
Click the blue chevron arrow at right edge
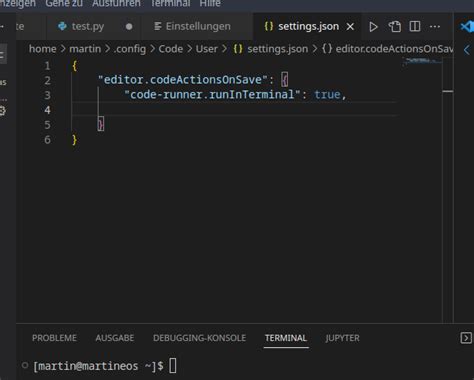pyautogui.click(x=467, y=50)
